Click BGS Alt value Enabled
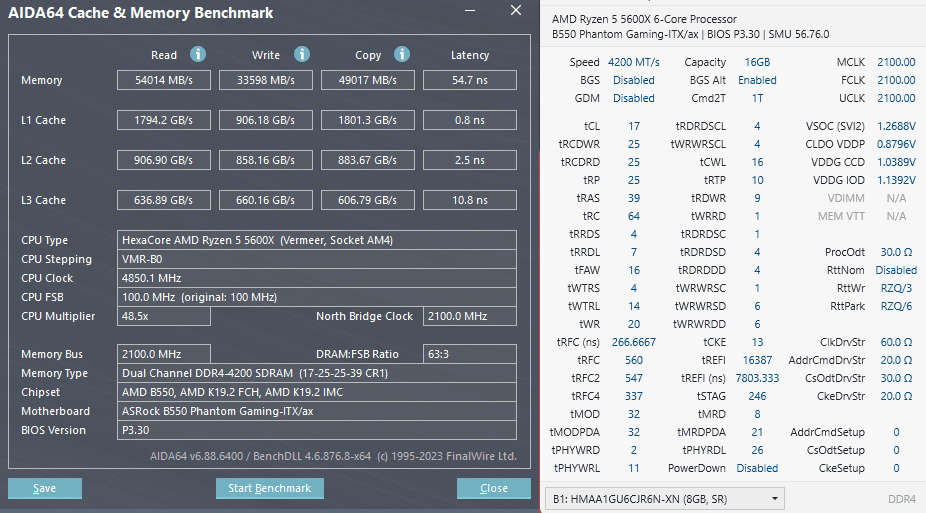The height and width of the screenshot is (513, 926). click(x=757, y=80)
